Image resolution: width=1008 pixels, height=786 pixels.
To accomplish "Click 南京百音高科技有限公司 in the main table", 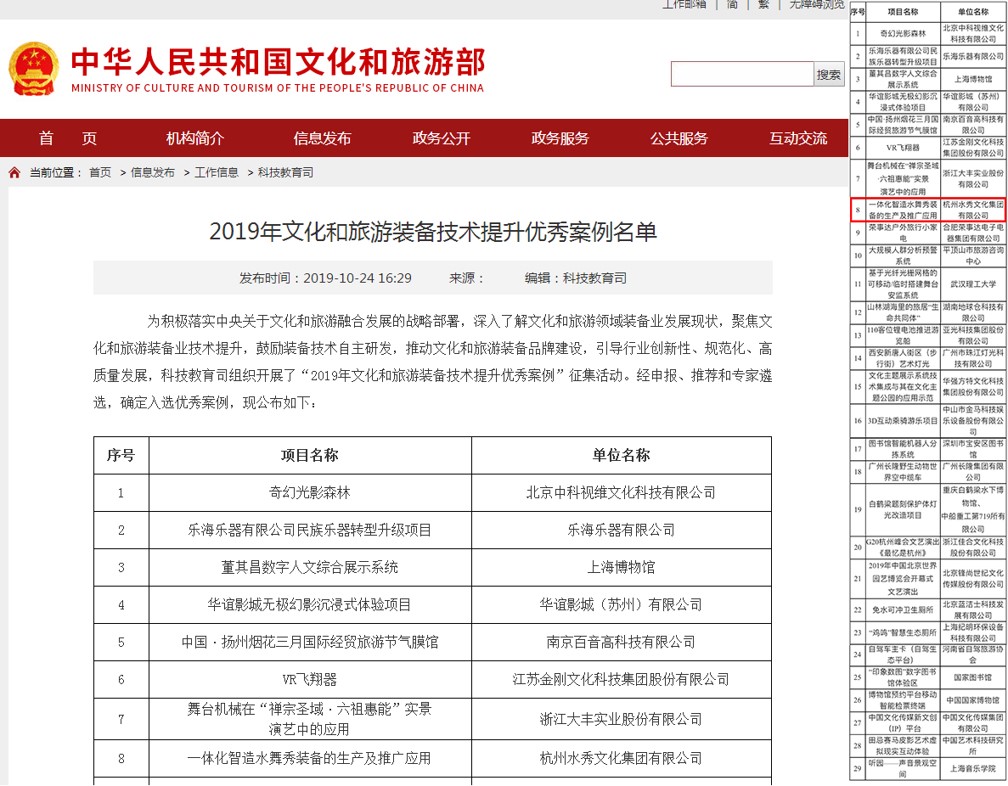I will (621, 642).
